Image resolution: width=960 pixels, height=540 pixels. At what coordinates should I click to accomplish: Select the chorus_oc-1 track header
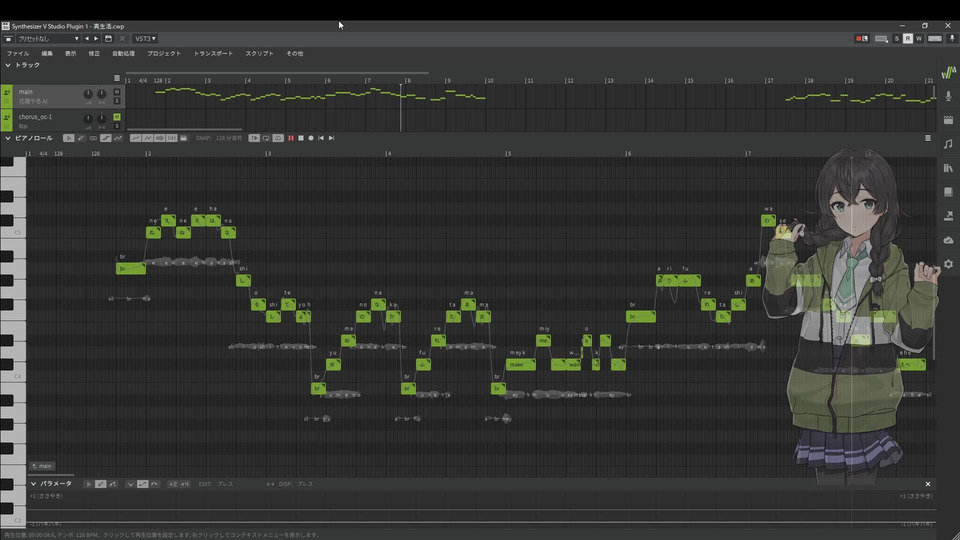[61, 120]
